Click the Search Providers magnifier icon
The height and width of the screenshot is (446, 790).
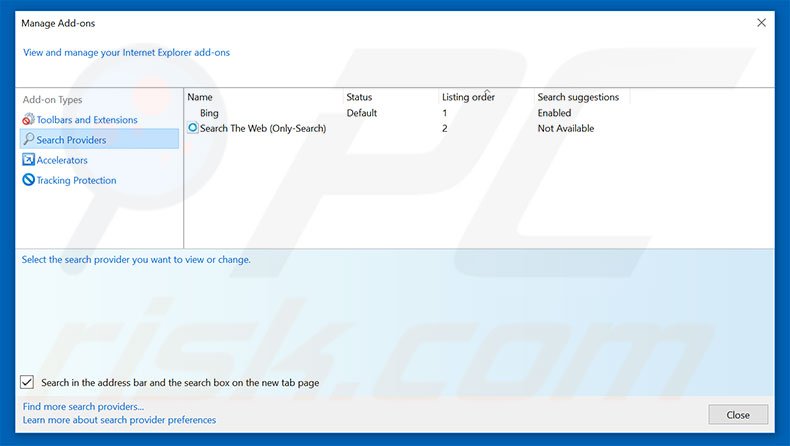tap(29, 139)
